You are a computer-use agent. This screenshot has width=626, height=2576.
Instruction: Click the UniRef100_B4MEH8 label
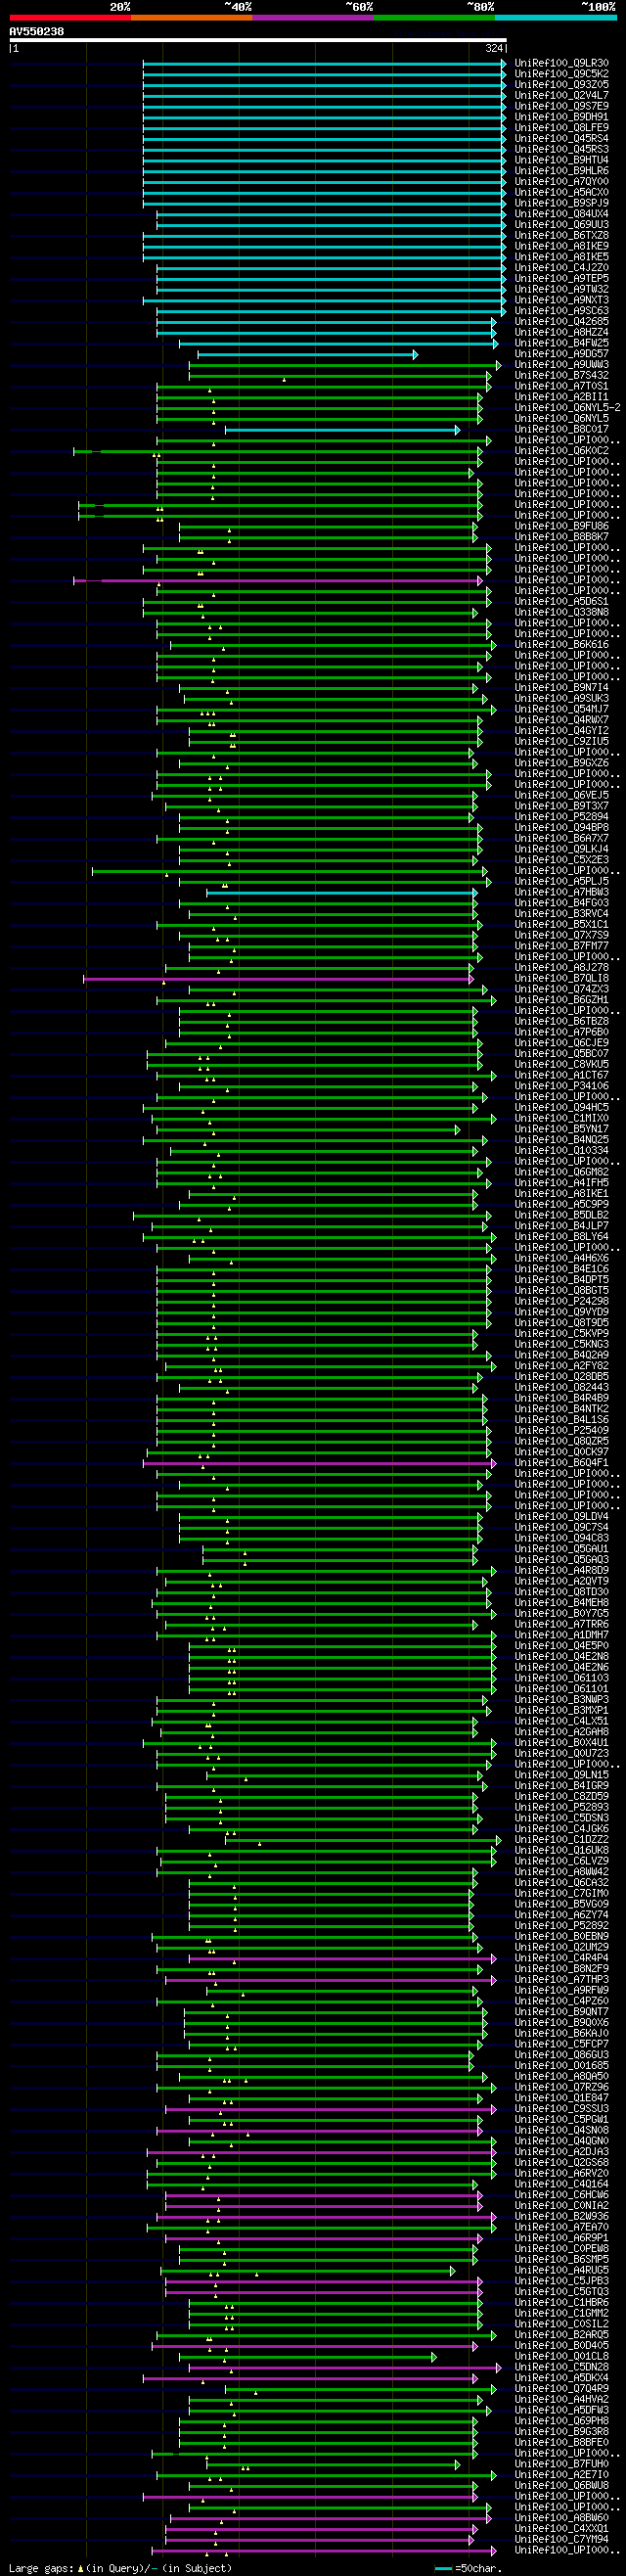tap(561, 1603)
